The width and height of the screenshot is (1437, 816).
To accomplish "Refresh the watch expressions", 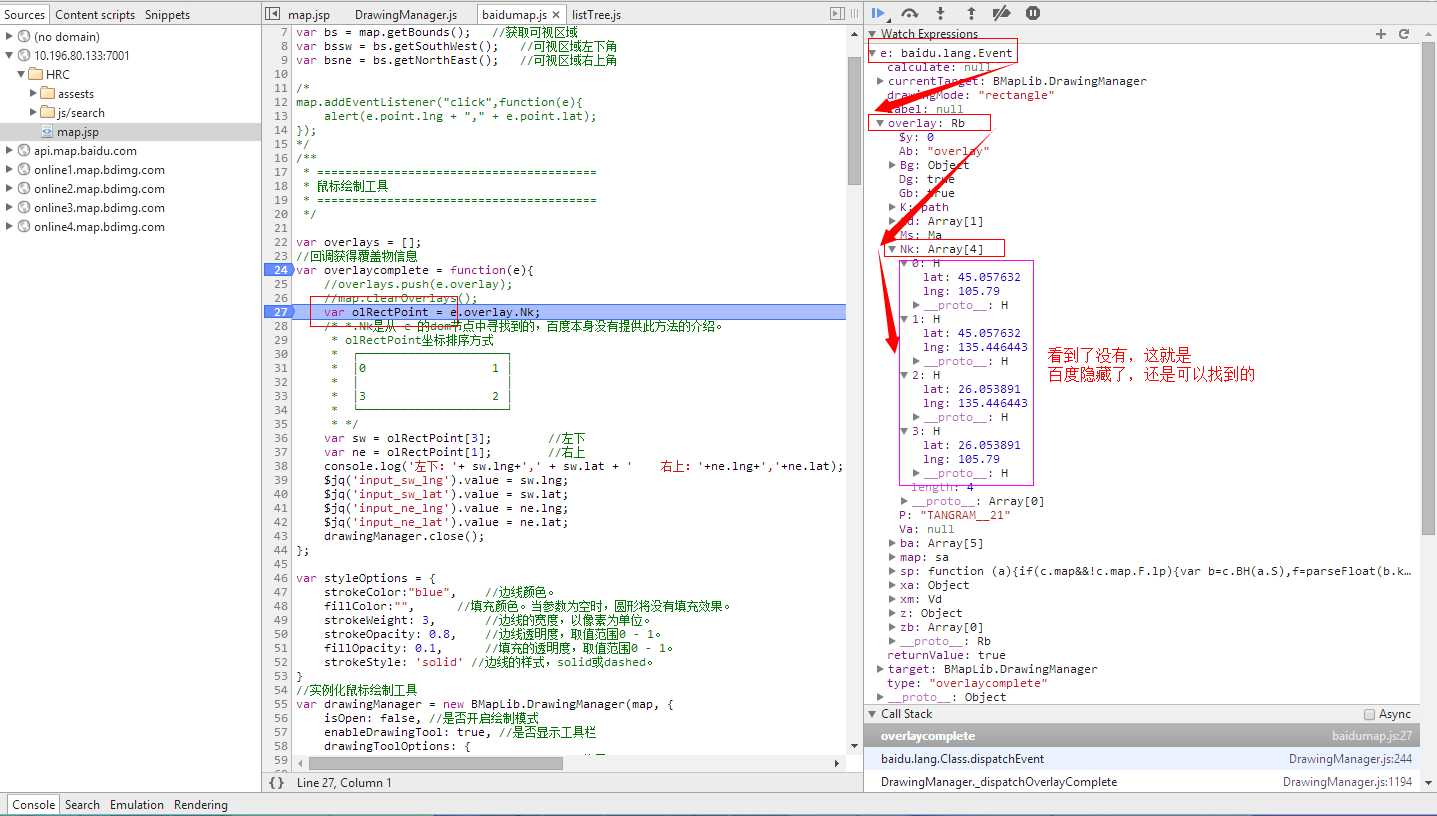I will tap(1404, 34).
